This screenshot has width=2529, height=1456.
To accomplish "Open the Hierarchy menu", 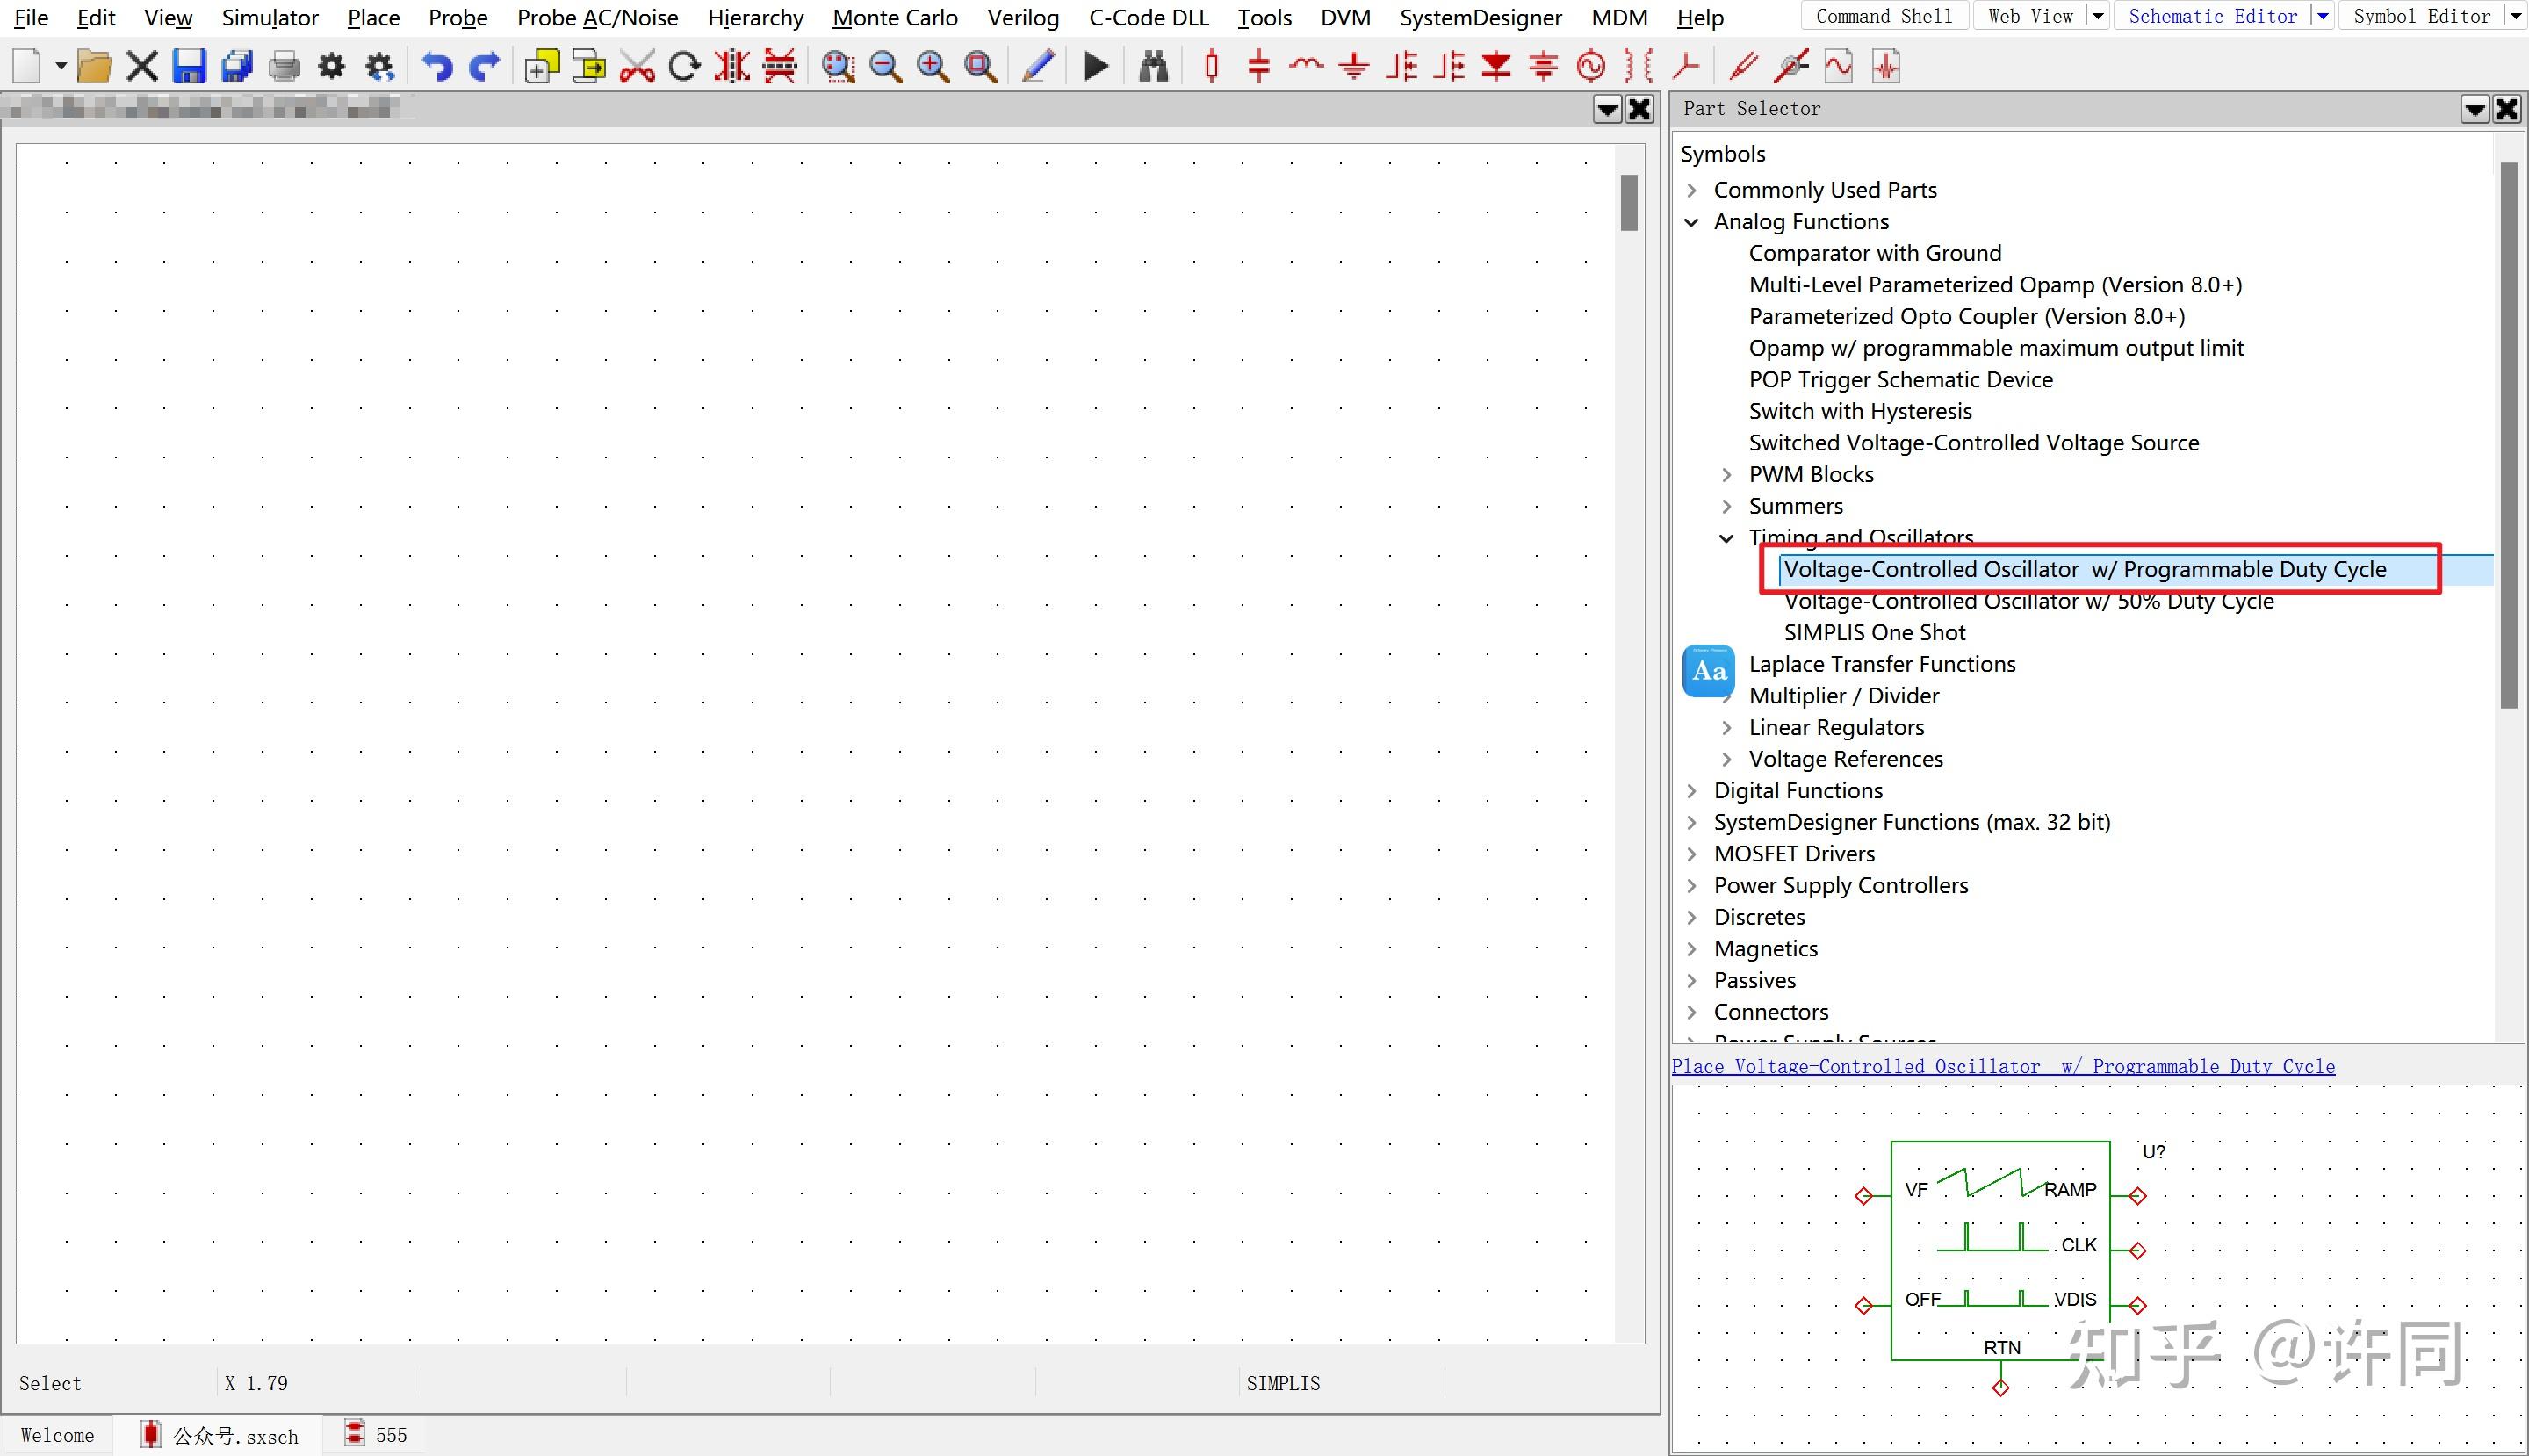I will [755, 18].
